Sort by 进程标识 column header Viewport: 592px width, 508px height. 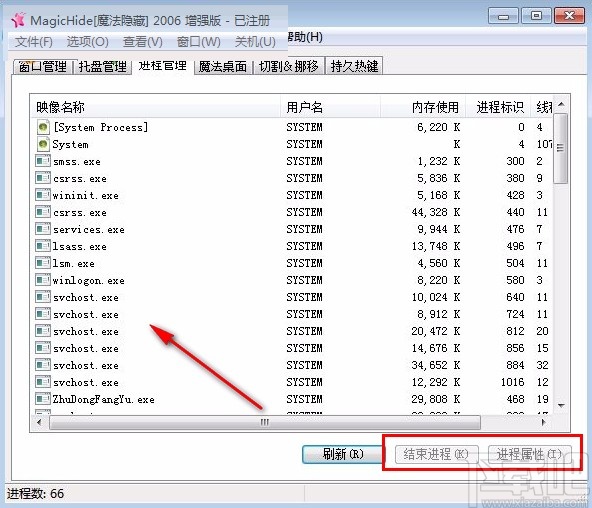[498, 107]
